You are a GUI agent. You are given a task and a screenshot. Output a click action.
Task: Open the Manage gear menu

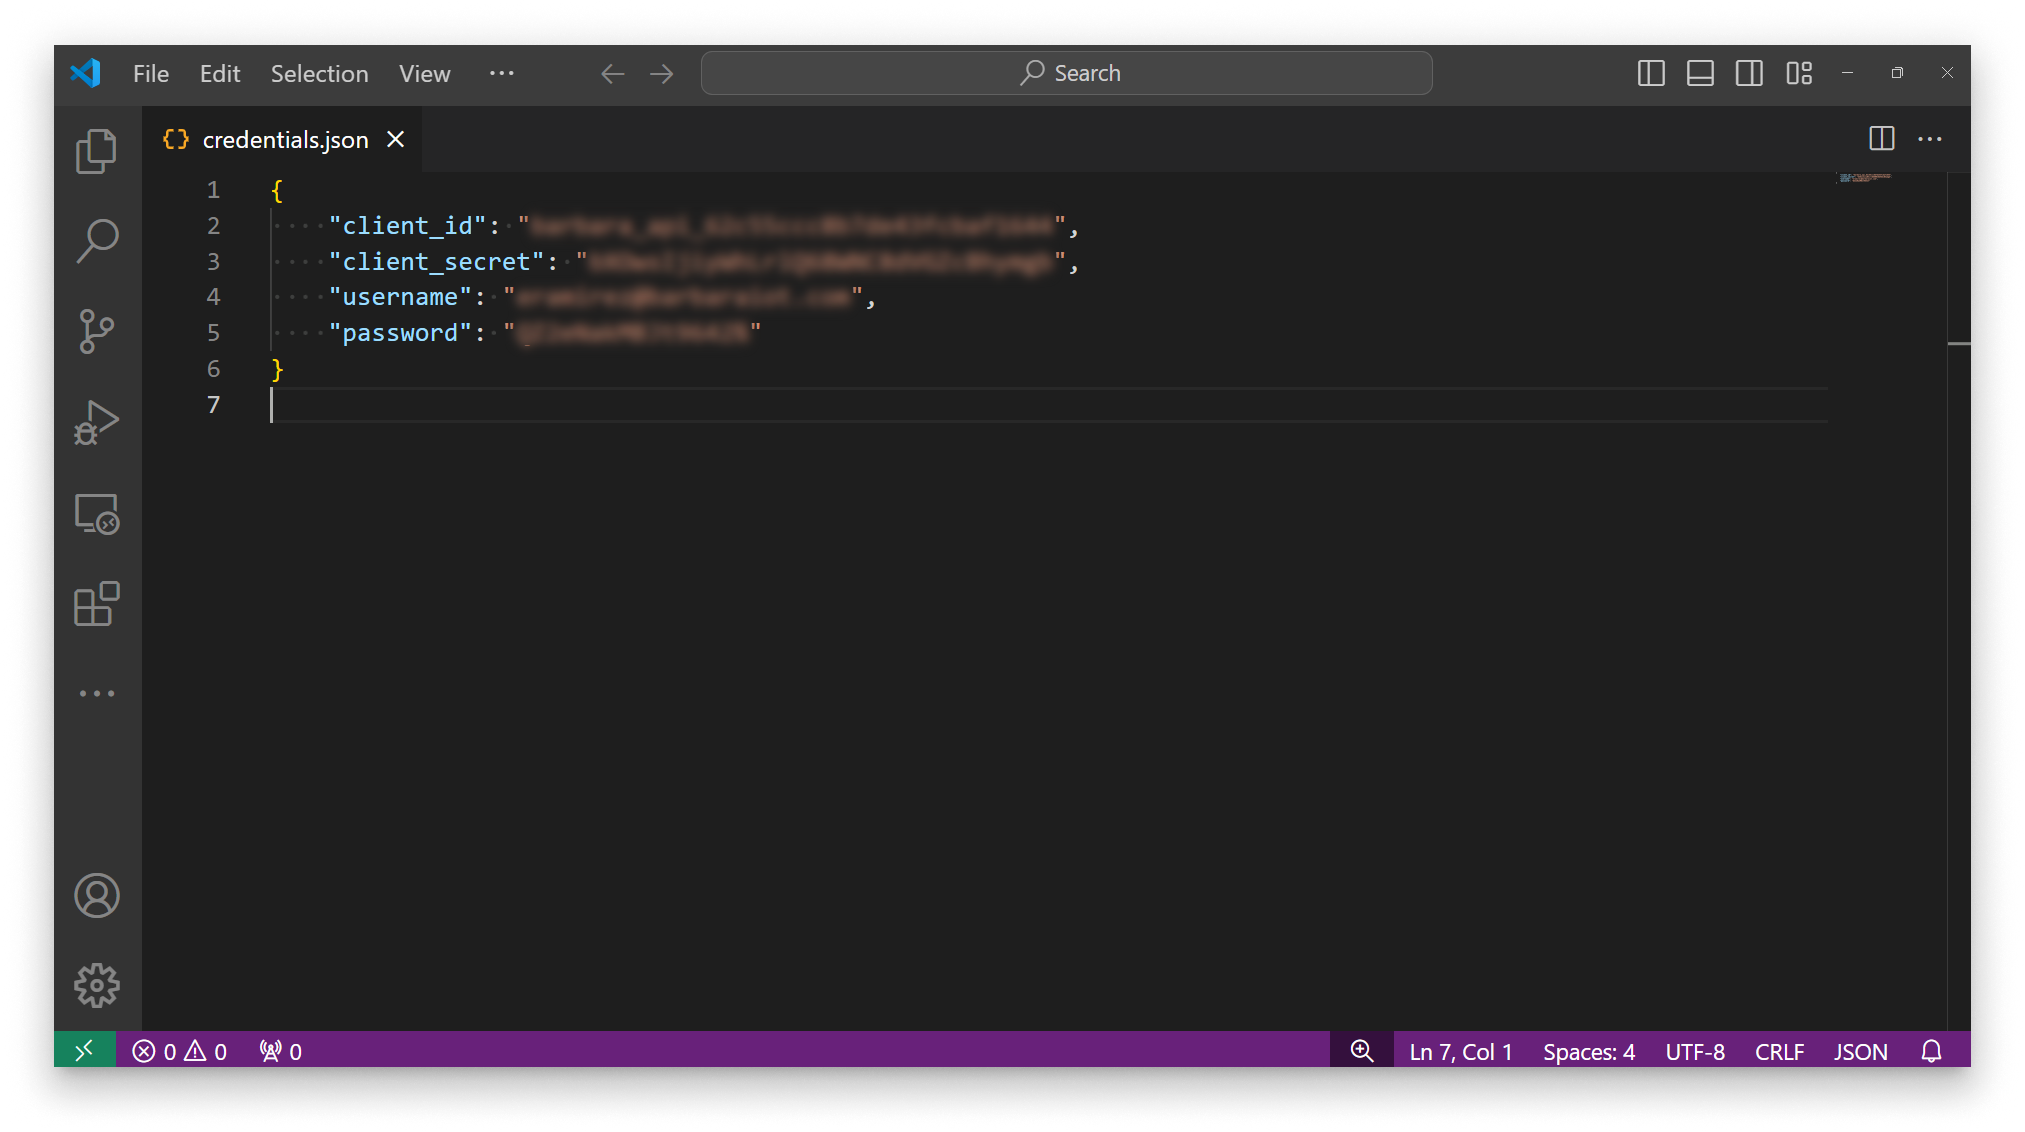click(x=96, y=985)
